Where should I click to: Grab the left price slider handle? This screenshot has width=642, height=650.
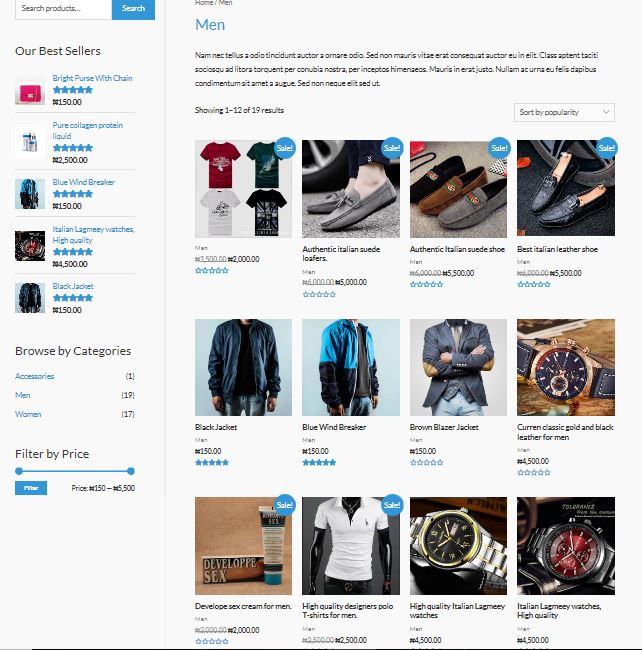[19, 471]
